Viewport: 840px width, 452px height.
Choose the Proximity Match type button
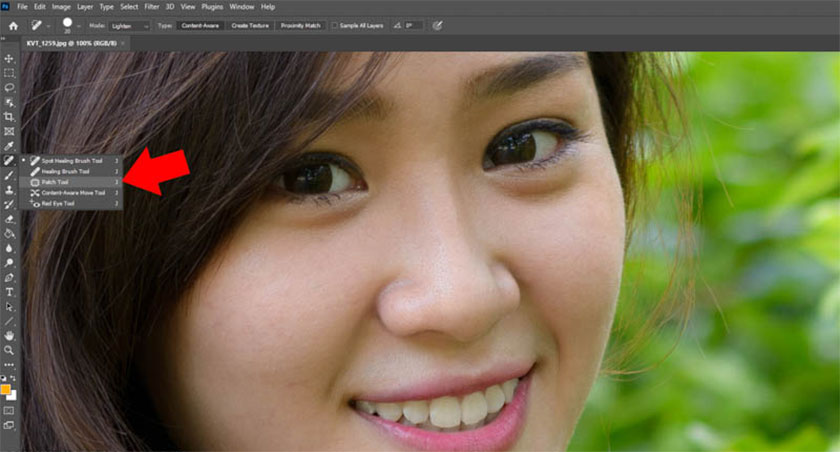pos(301,26)
